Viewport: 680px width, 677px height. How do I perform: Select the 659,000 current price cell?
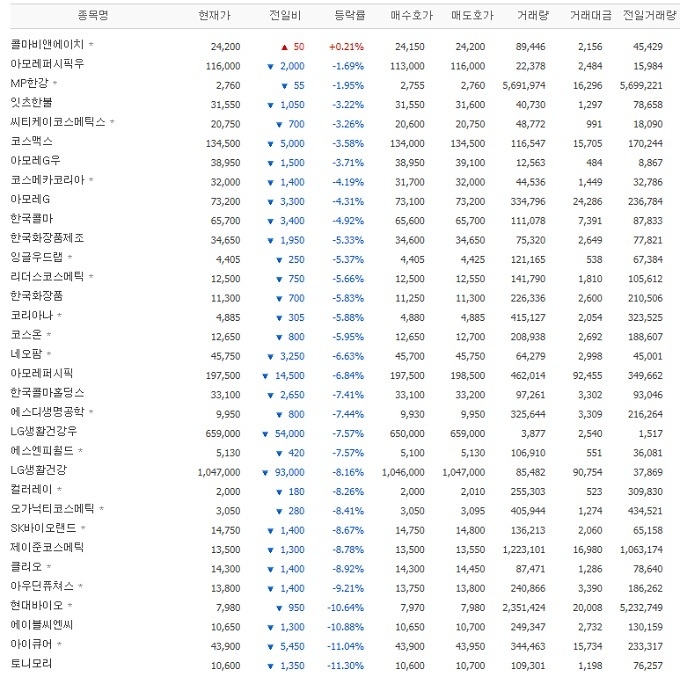(223, 434)
